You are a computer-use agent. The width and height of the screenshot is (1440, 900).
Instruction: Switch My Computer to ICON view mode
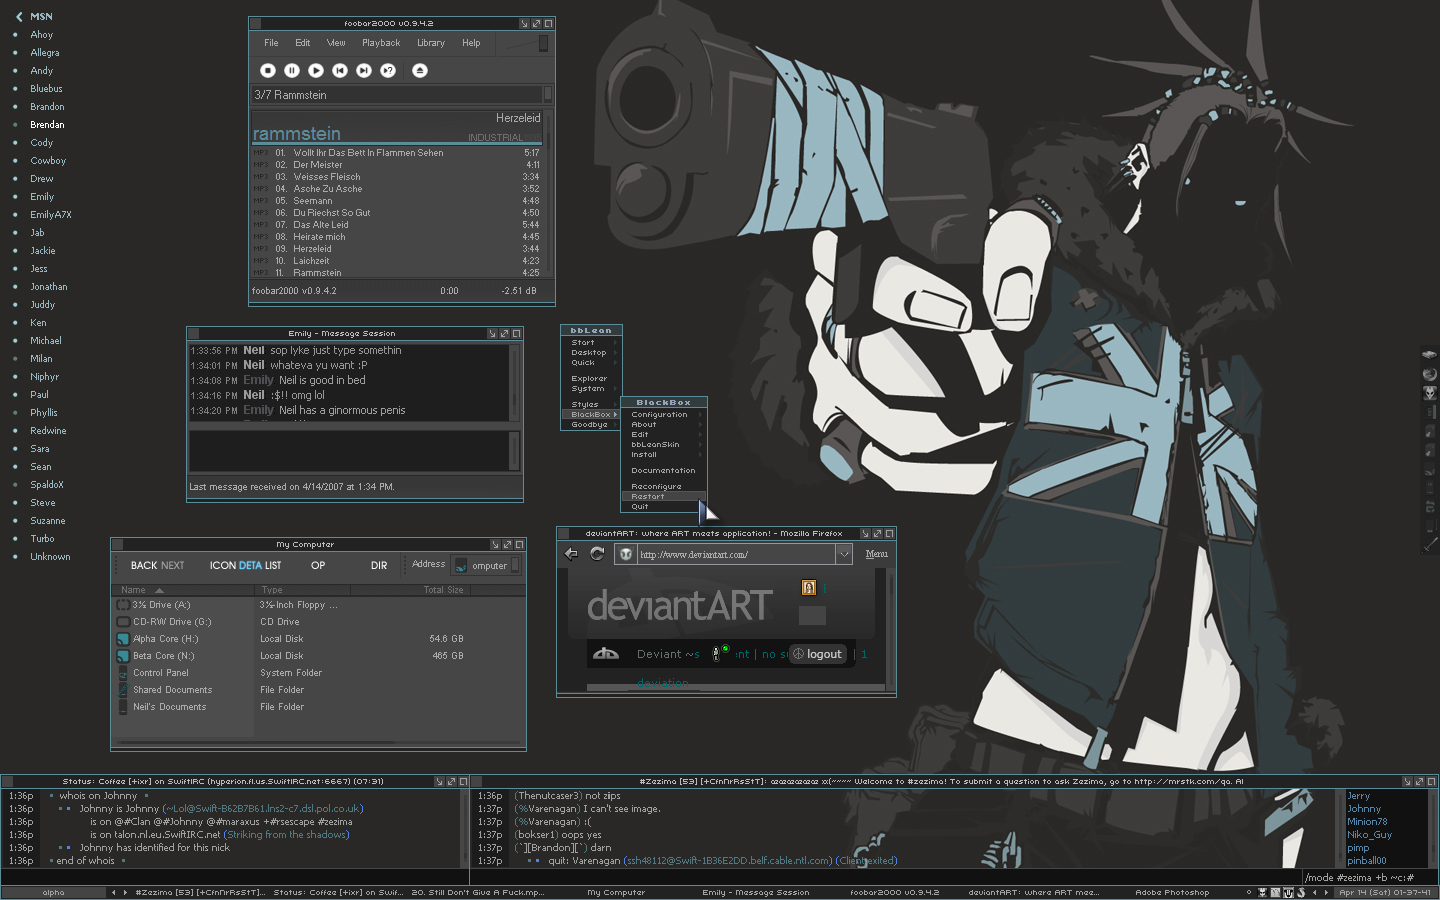pyautogui.click(x=222, y=566)
